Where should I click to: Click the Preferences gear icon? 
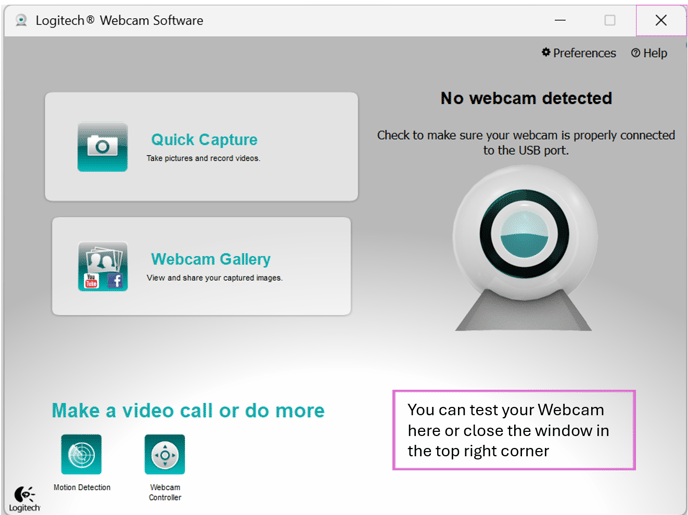(546, 53)
